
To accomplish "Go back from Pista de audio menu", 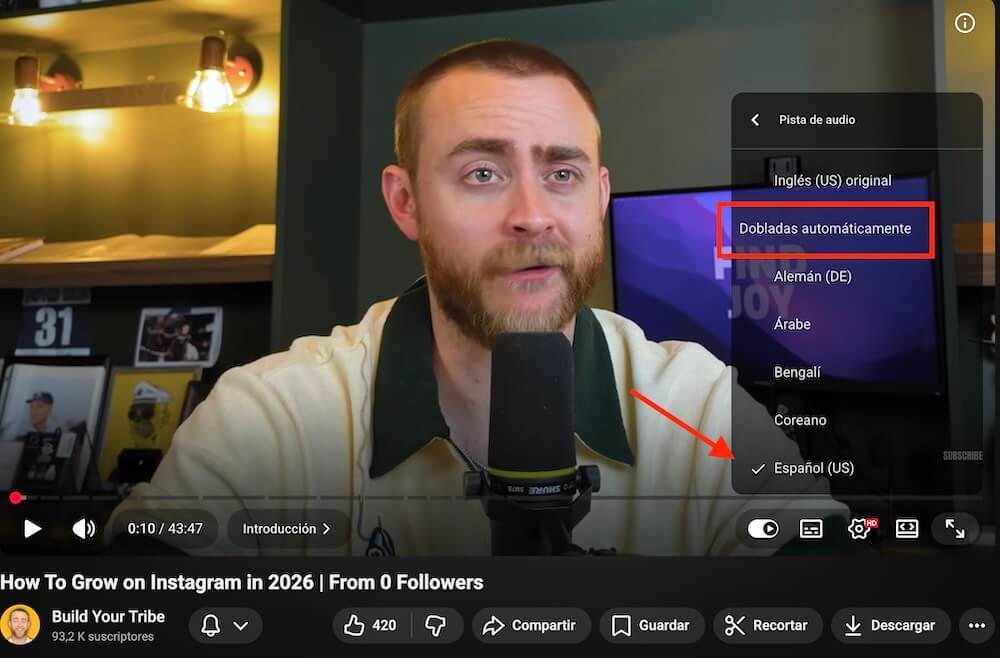I will tap(756, 120).
